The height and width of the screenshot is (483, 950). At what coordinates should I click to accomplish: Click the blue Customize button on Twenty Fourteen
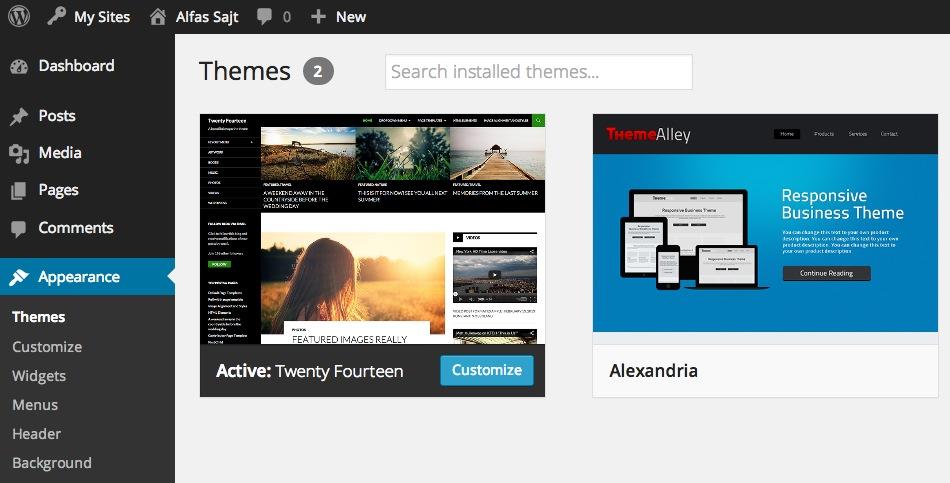click(x=487, y=370)
